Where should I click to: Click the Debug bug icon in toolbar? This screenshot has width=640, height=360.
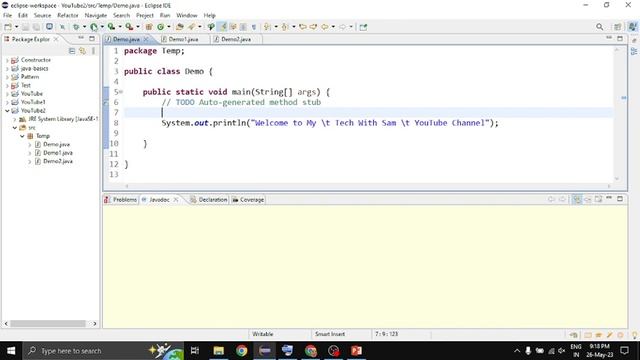[x=76, y=27]
